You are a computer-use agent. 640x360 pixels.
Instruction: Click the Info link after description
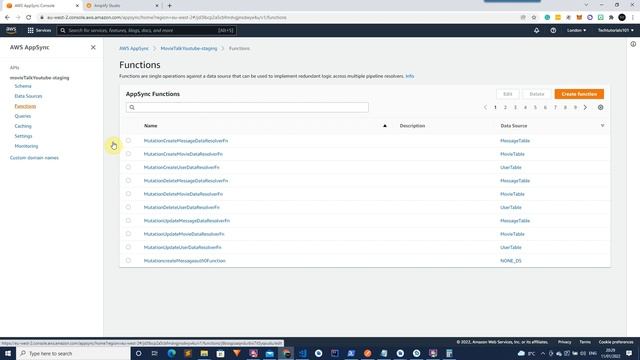[x=409, y=76]
